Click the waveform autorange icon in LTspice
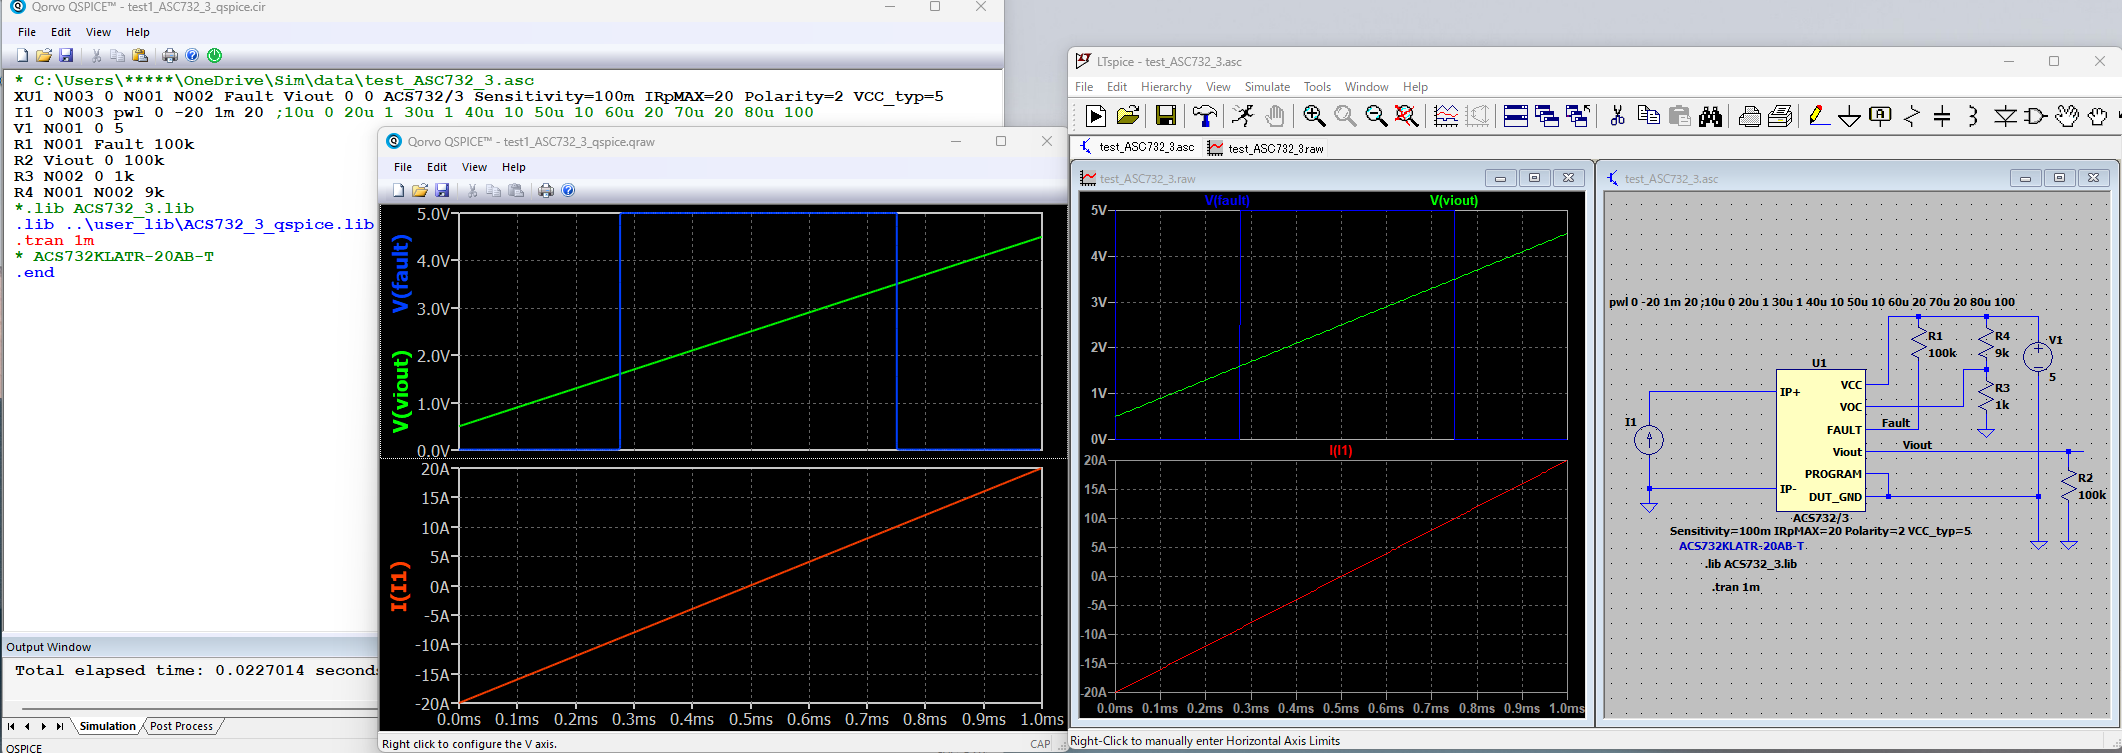 [1446, 116]
